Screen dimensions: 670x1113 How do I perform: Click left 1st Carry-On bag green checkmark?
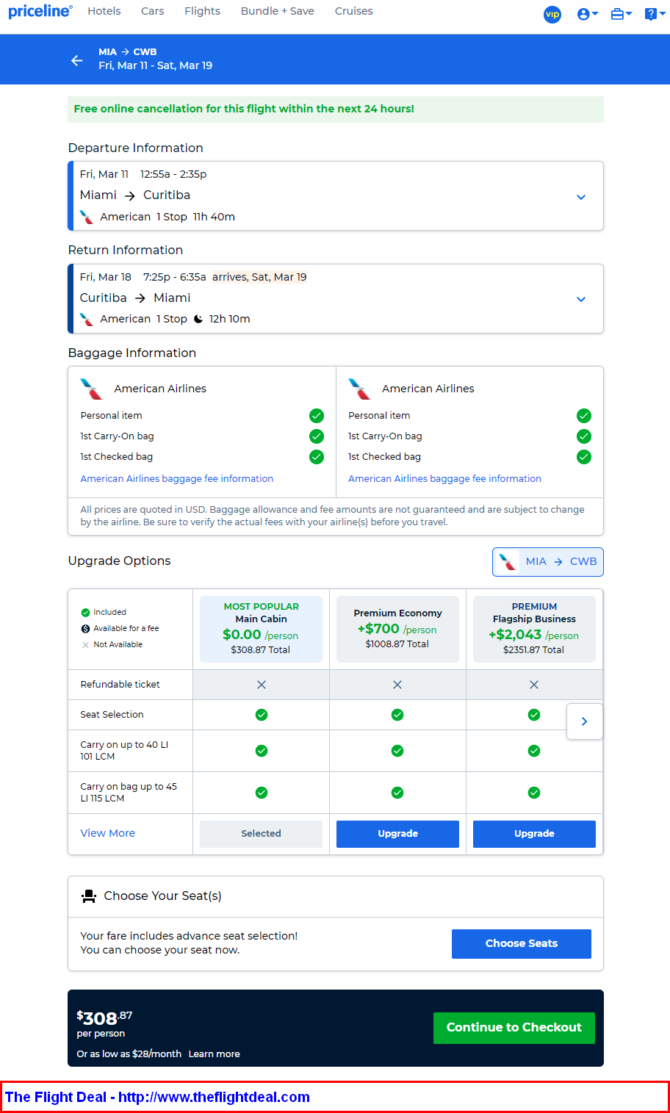(x=317, y=437)
